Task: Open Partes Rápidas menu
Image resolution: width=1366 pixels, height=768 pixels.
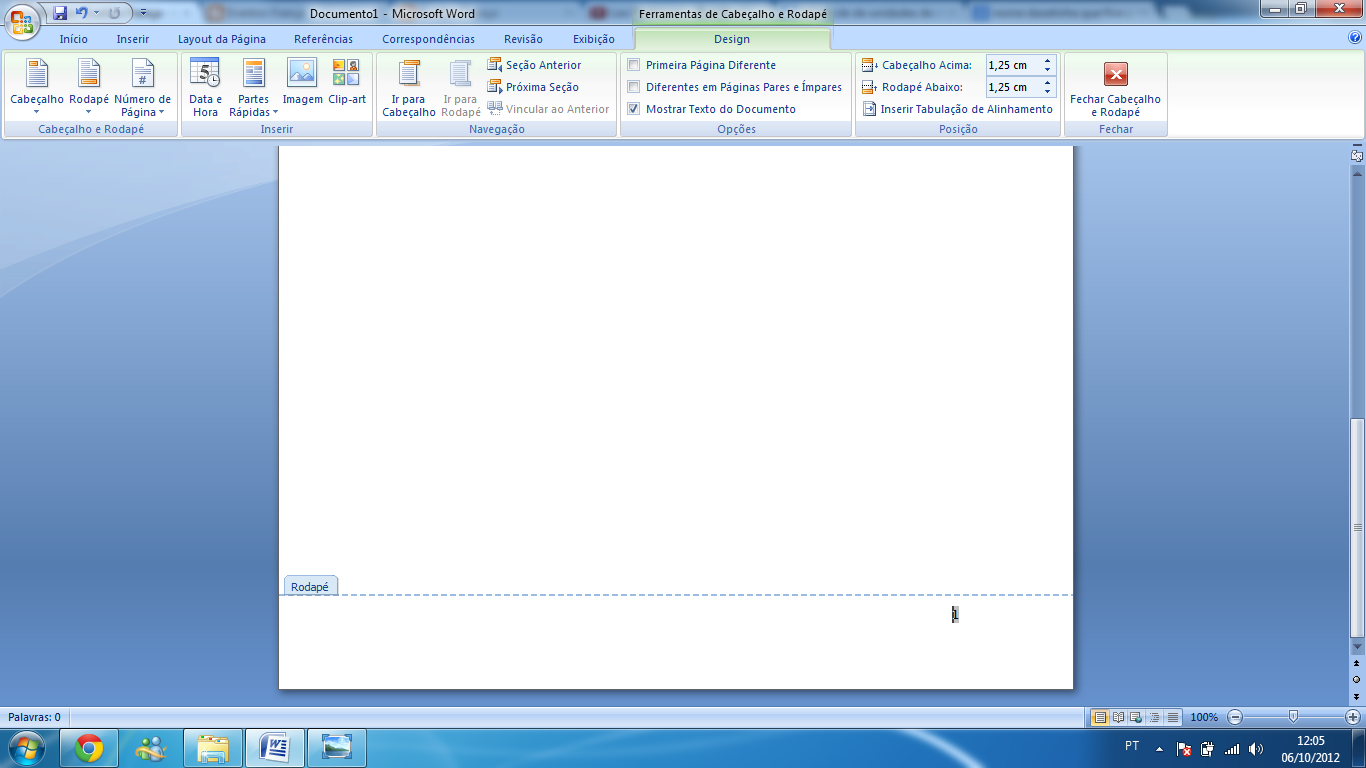Action: click(x=254, y=87)
